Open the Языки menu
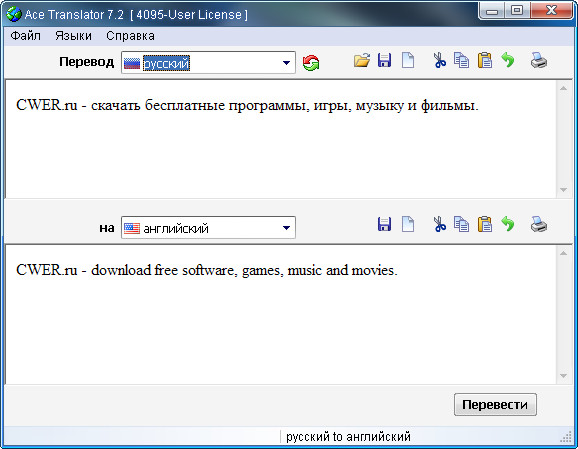Viewport: 578px width, 449px height. pos(73,36)
